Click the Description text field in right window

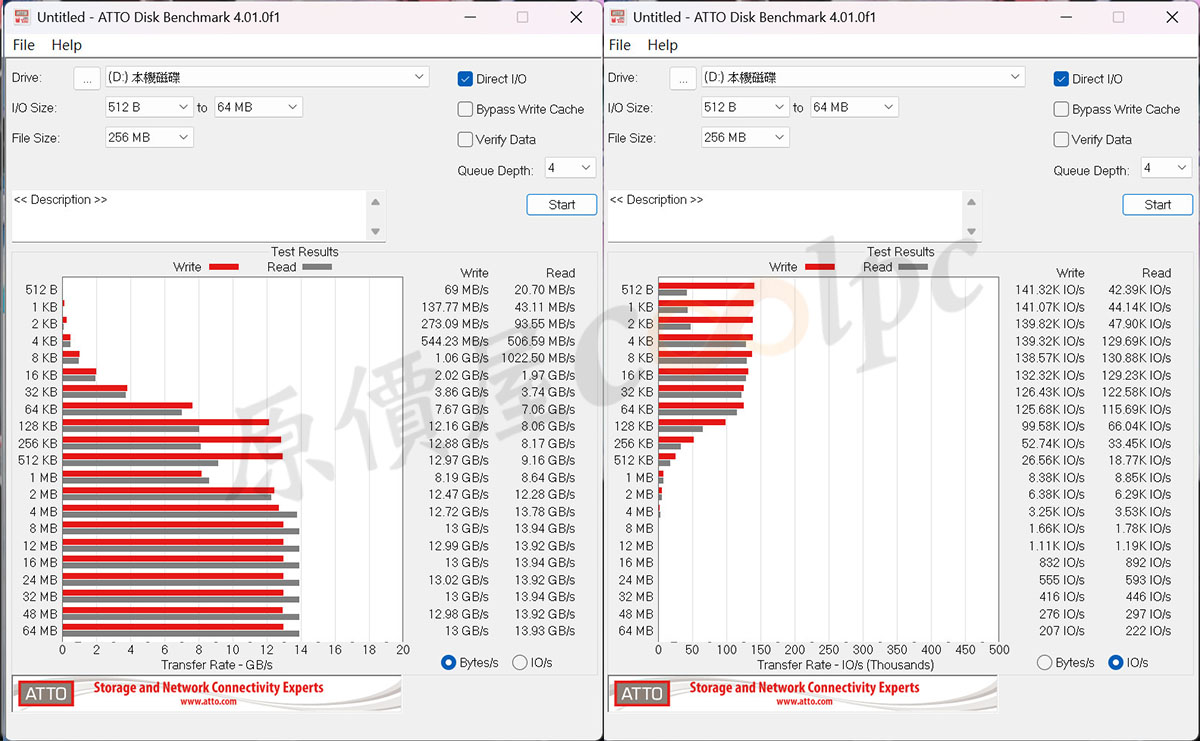pyautogui.click(x=785, y=215)
